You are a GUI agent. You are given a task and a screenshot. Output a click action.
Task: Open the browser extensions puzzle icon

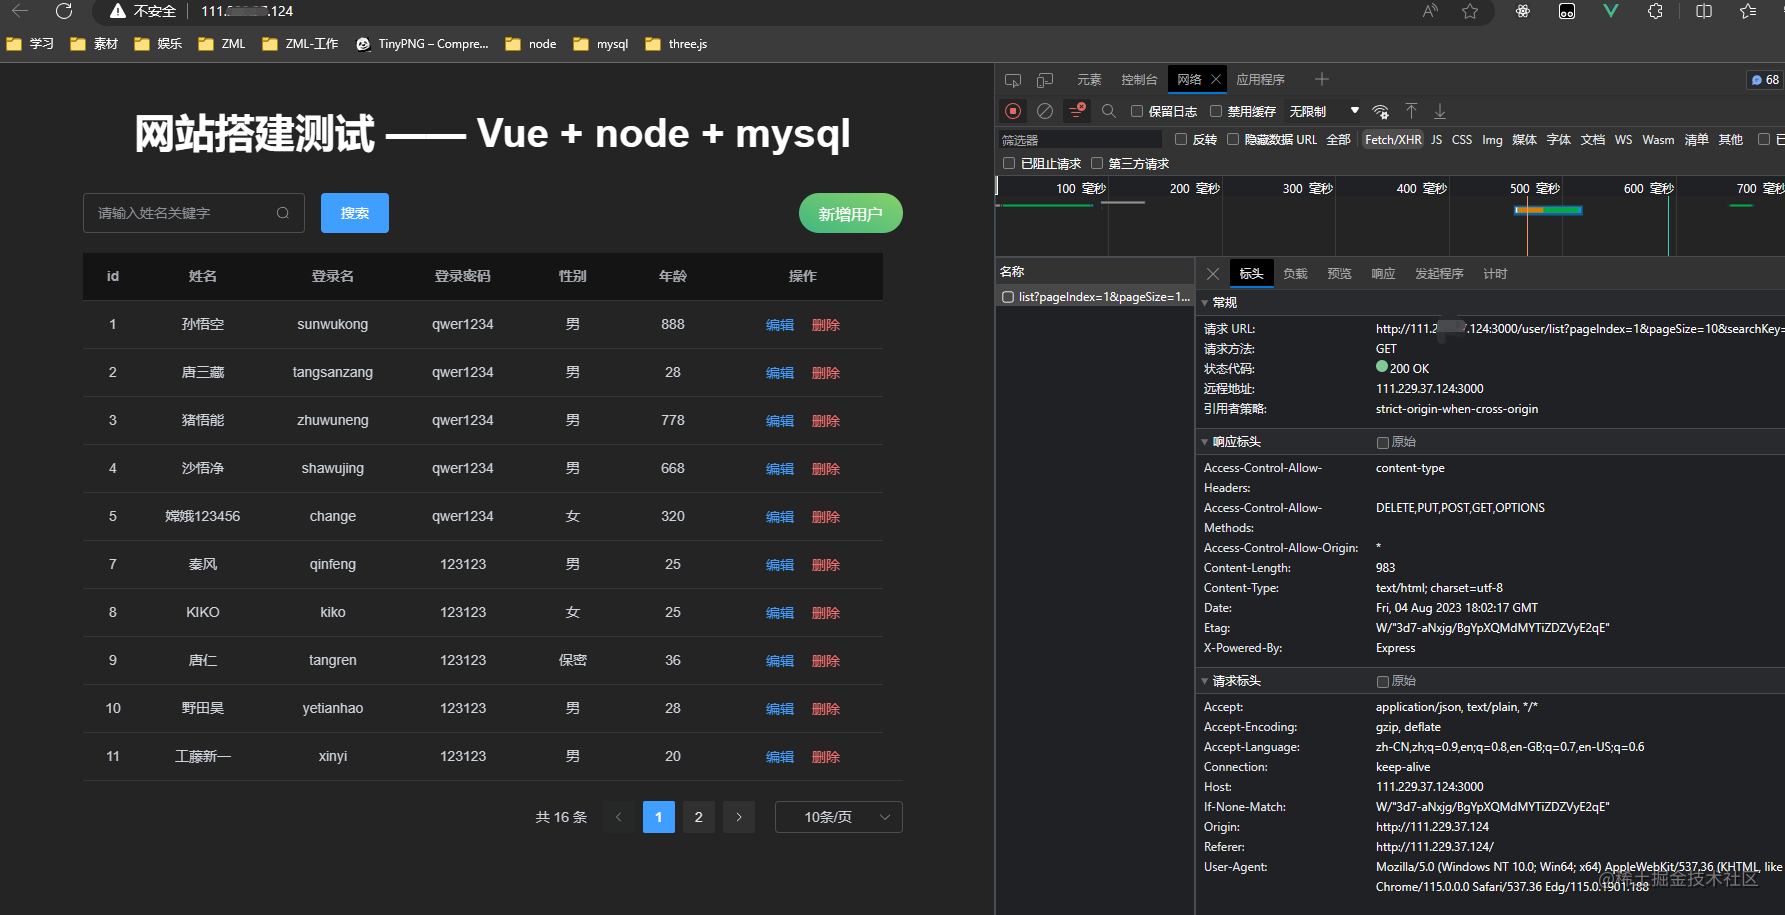(1655, 11)
